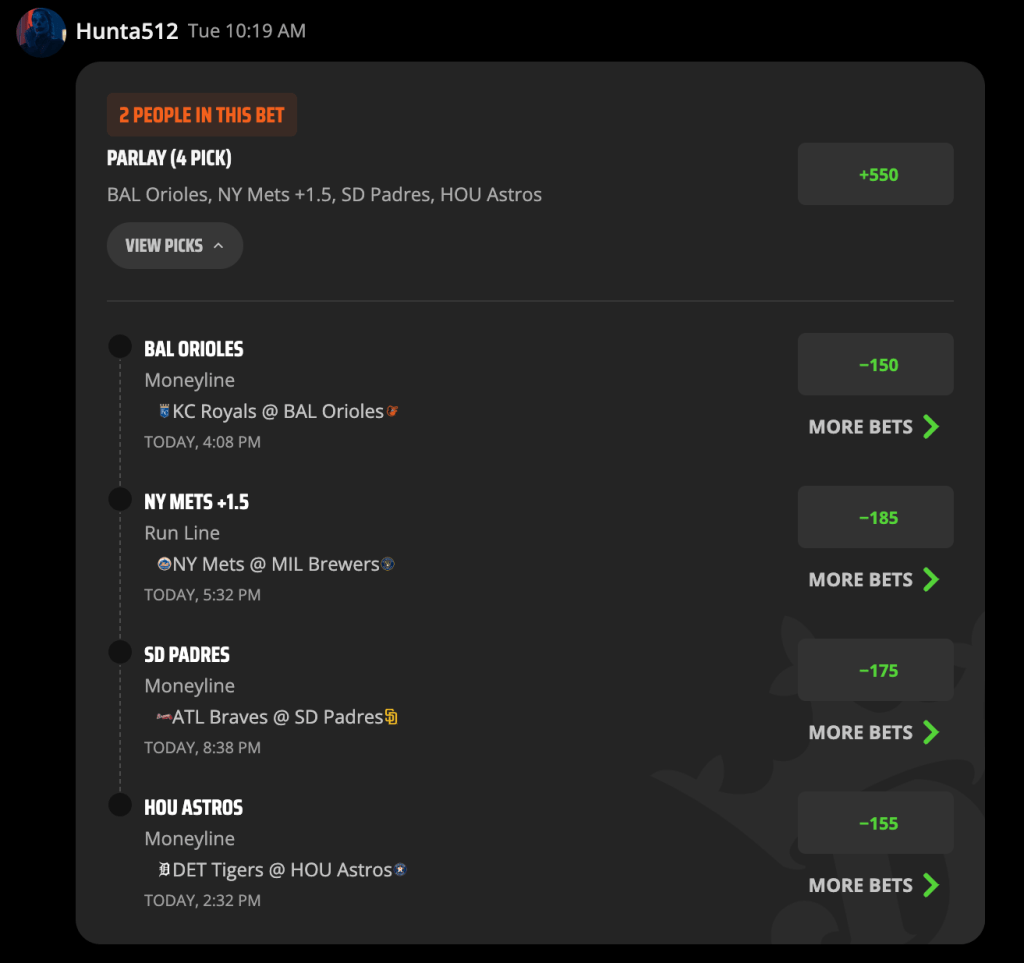
Task: Open More Bets for Tigers at Astros
Action: coord(874,885)
